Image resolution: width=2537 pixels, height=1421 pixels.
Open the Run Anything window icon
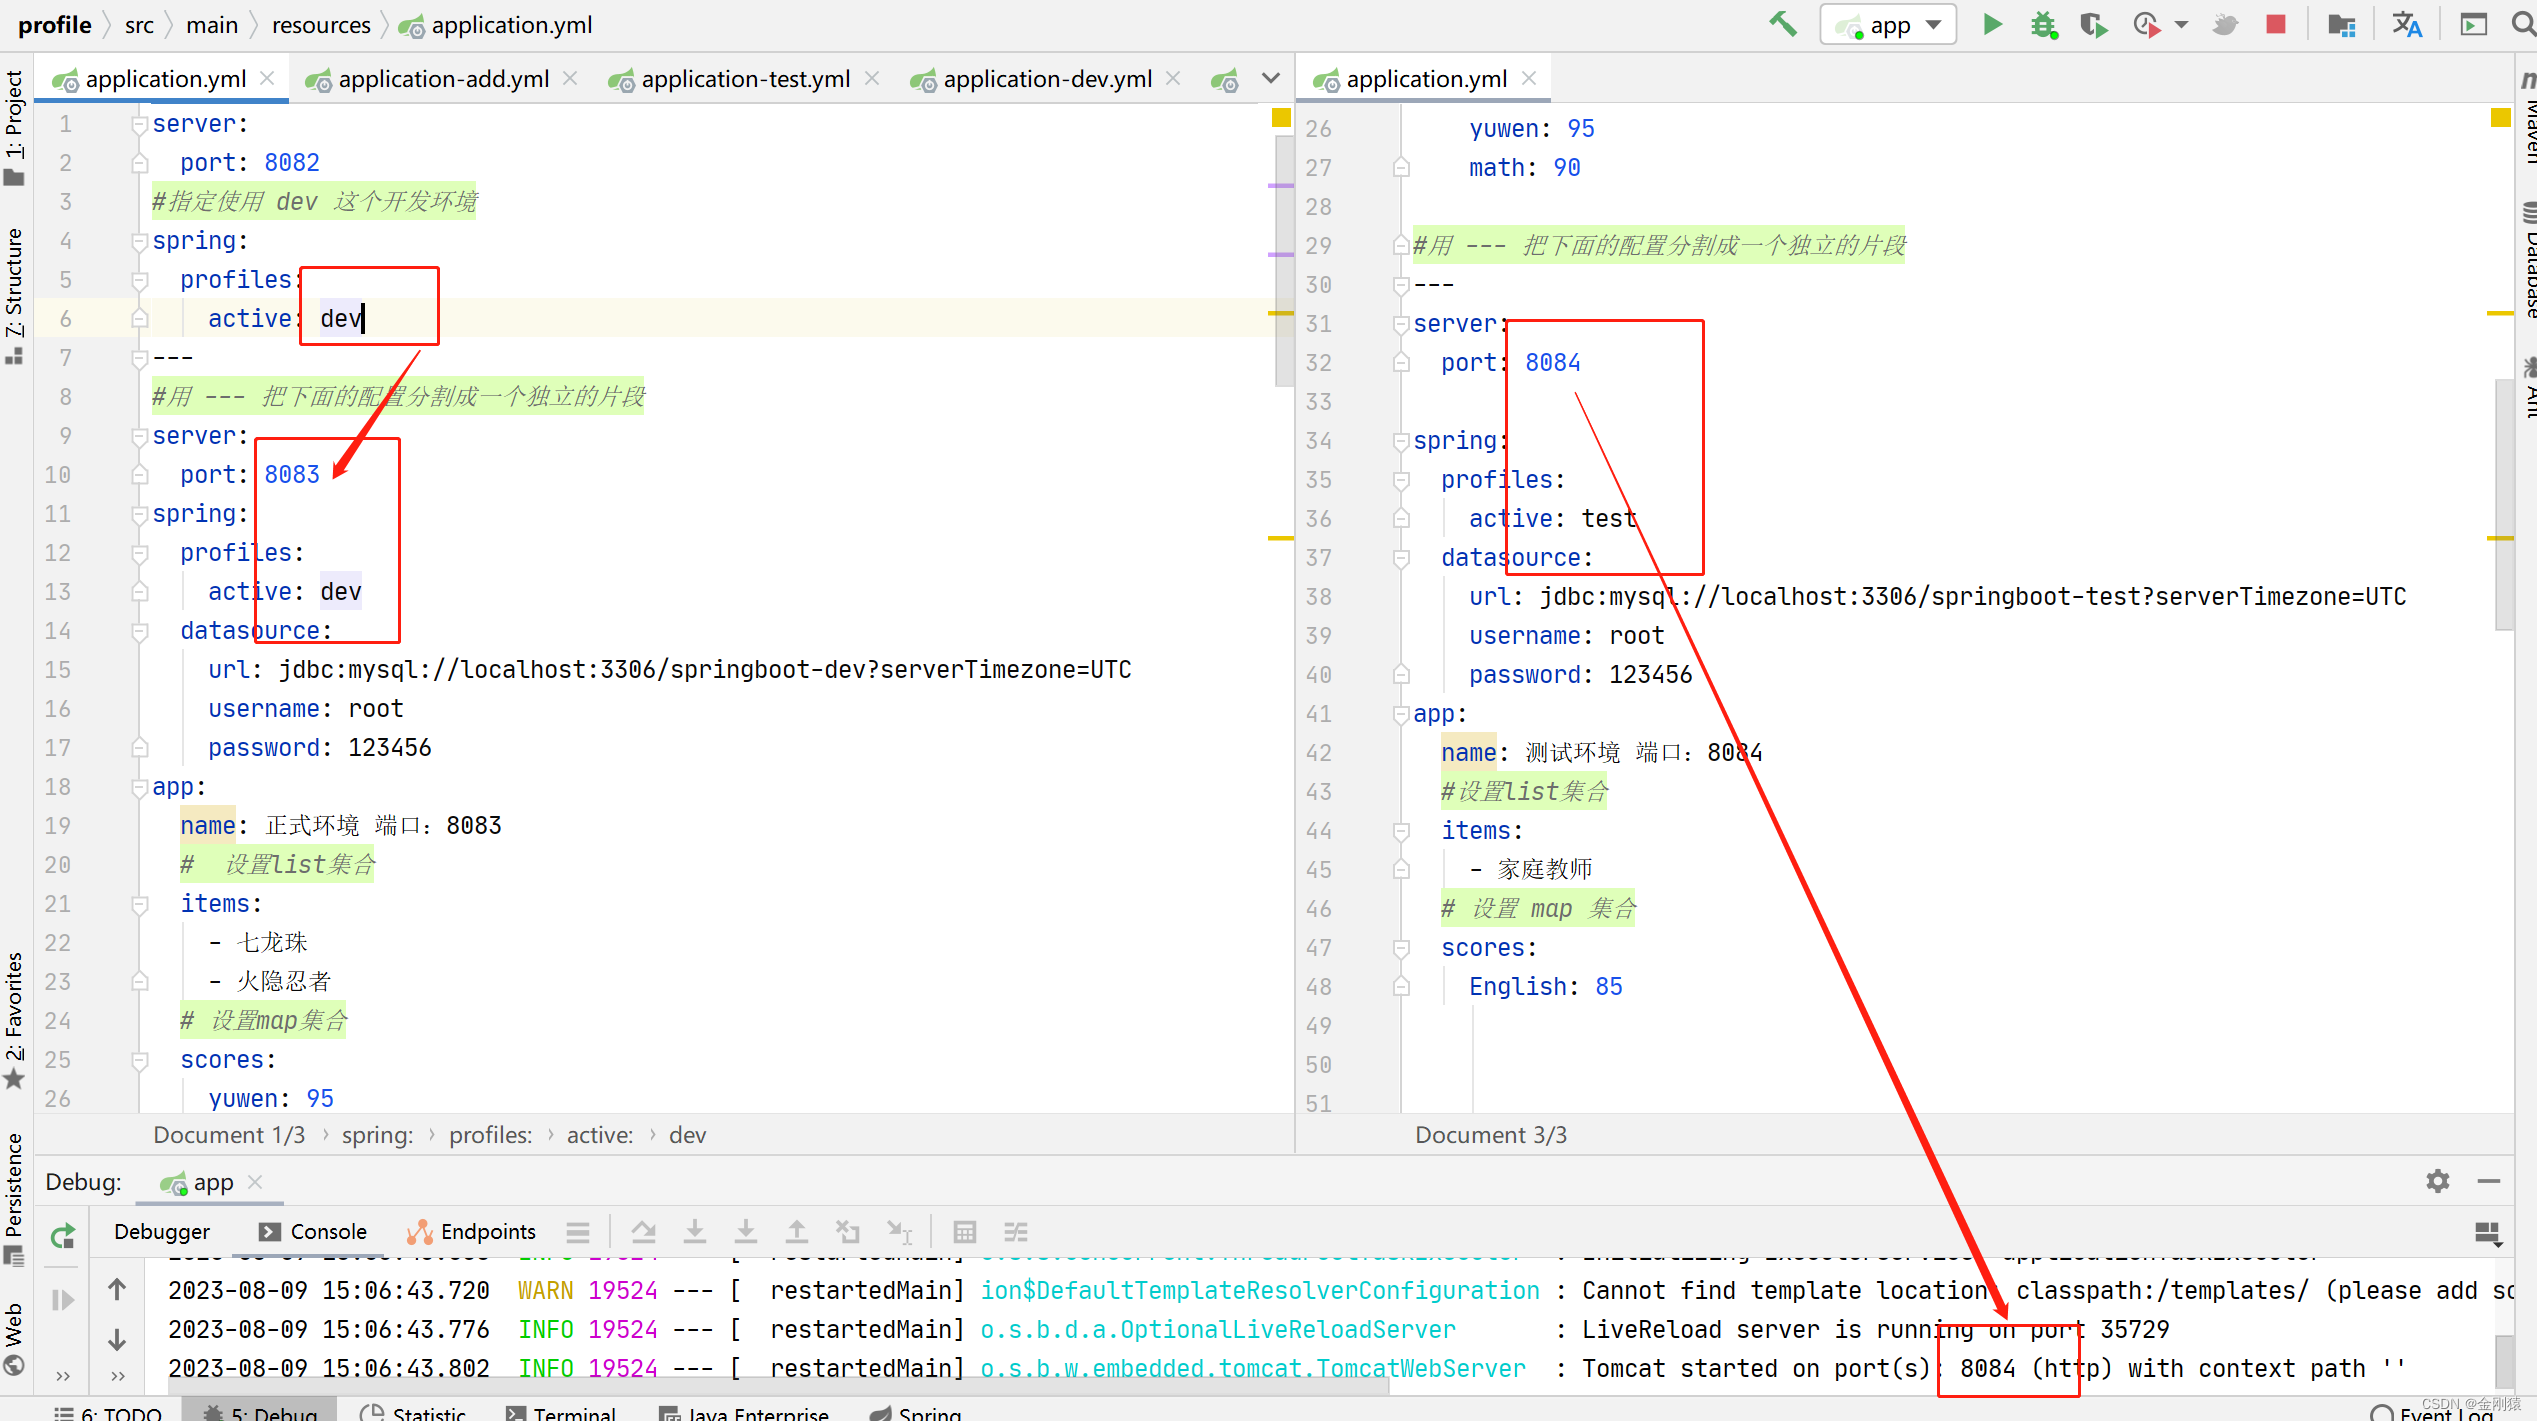tap(2474, 24)
